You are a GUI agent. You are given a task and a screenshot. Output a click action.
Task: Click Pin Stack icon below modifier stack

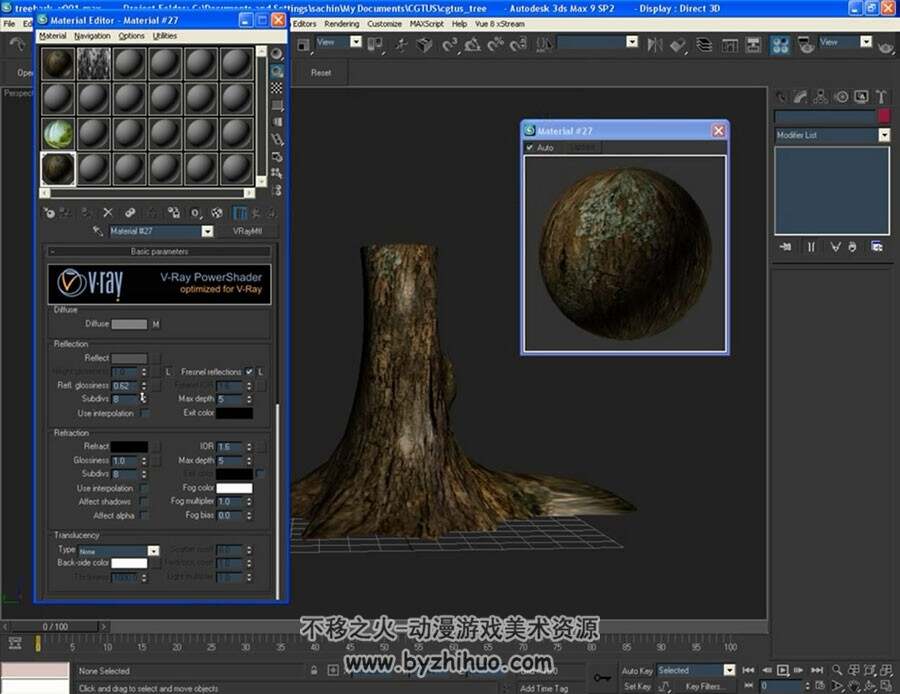pos(785,247)
